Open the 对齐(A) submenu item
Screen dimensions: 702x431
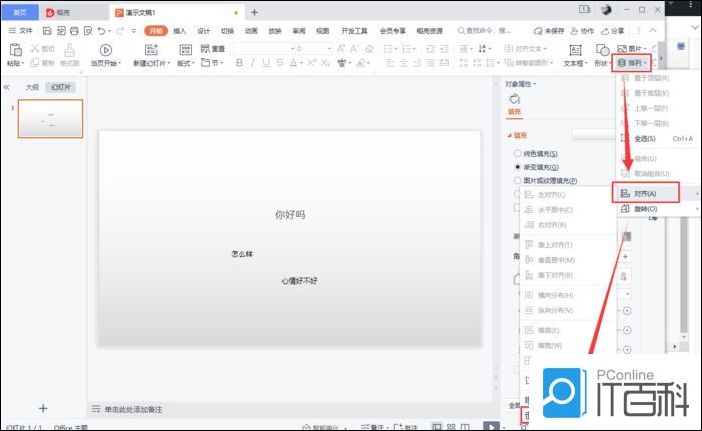pos(645,192)
